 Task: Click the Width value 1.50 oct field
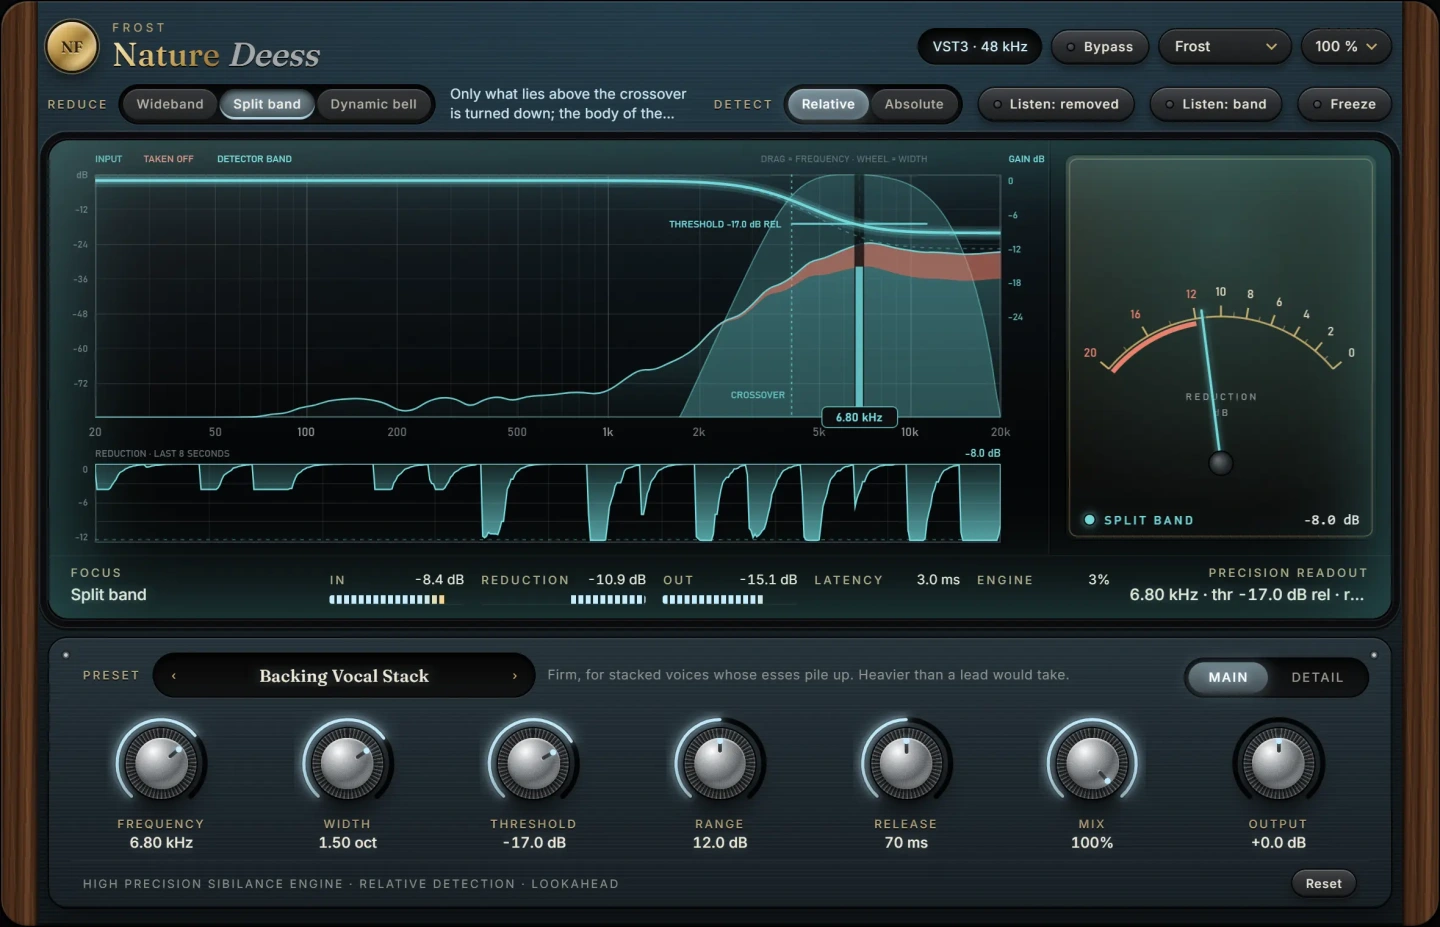348,843
